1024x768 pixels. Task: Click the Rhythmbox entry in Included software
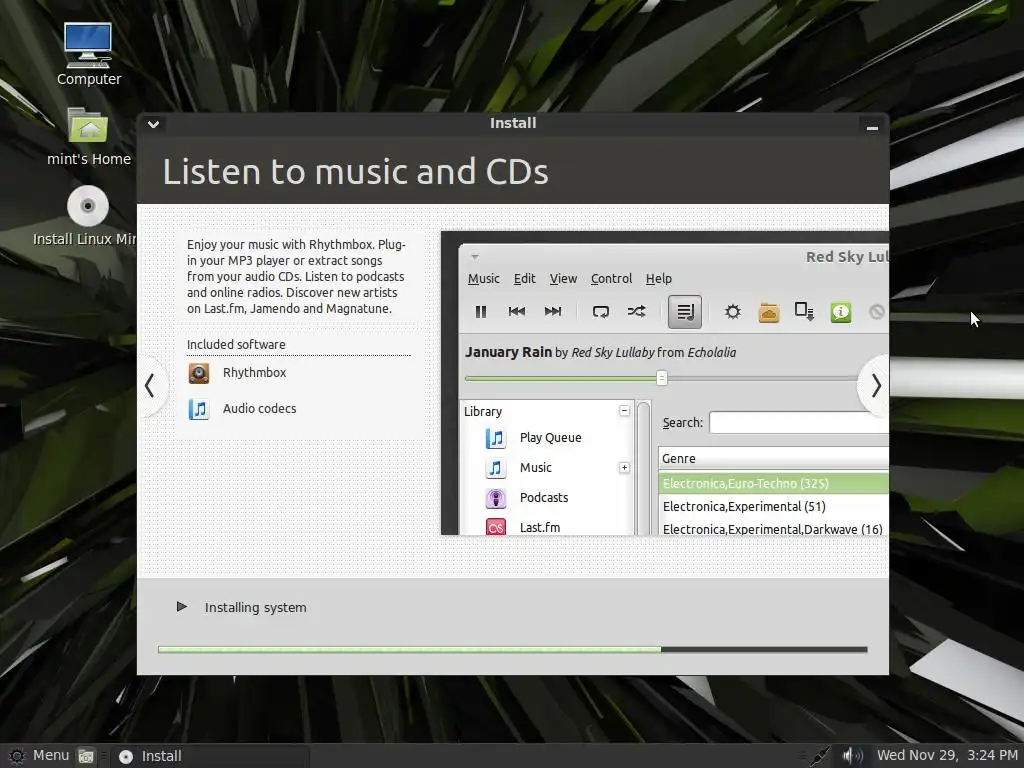(x=254, y=373)
